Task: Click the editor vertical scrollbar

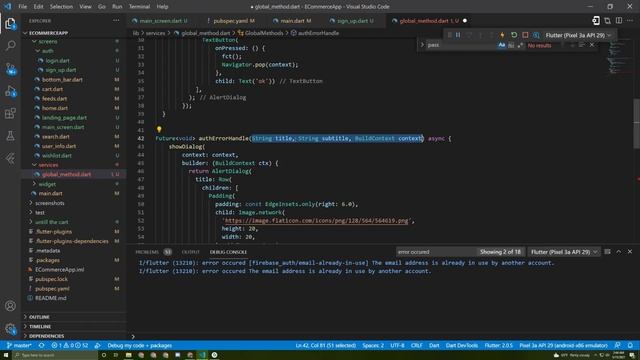Action: (x=637, y=123)
